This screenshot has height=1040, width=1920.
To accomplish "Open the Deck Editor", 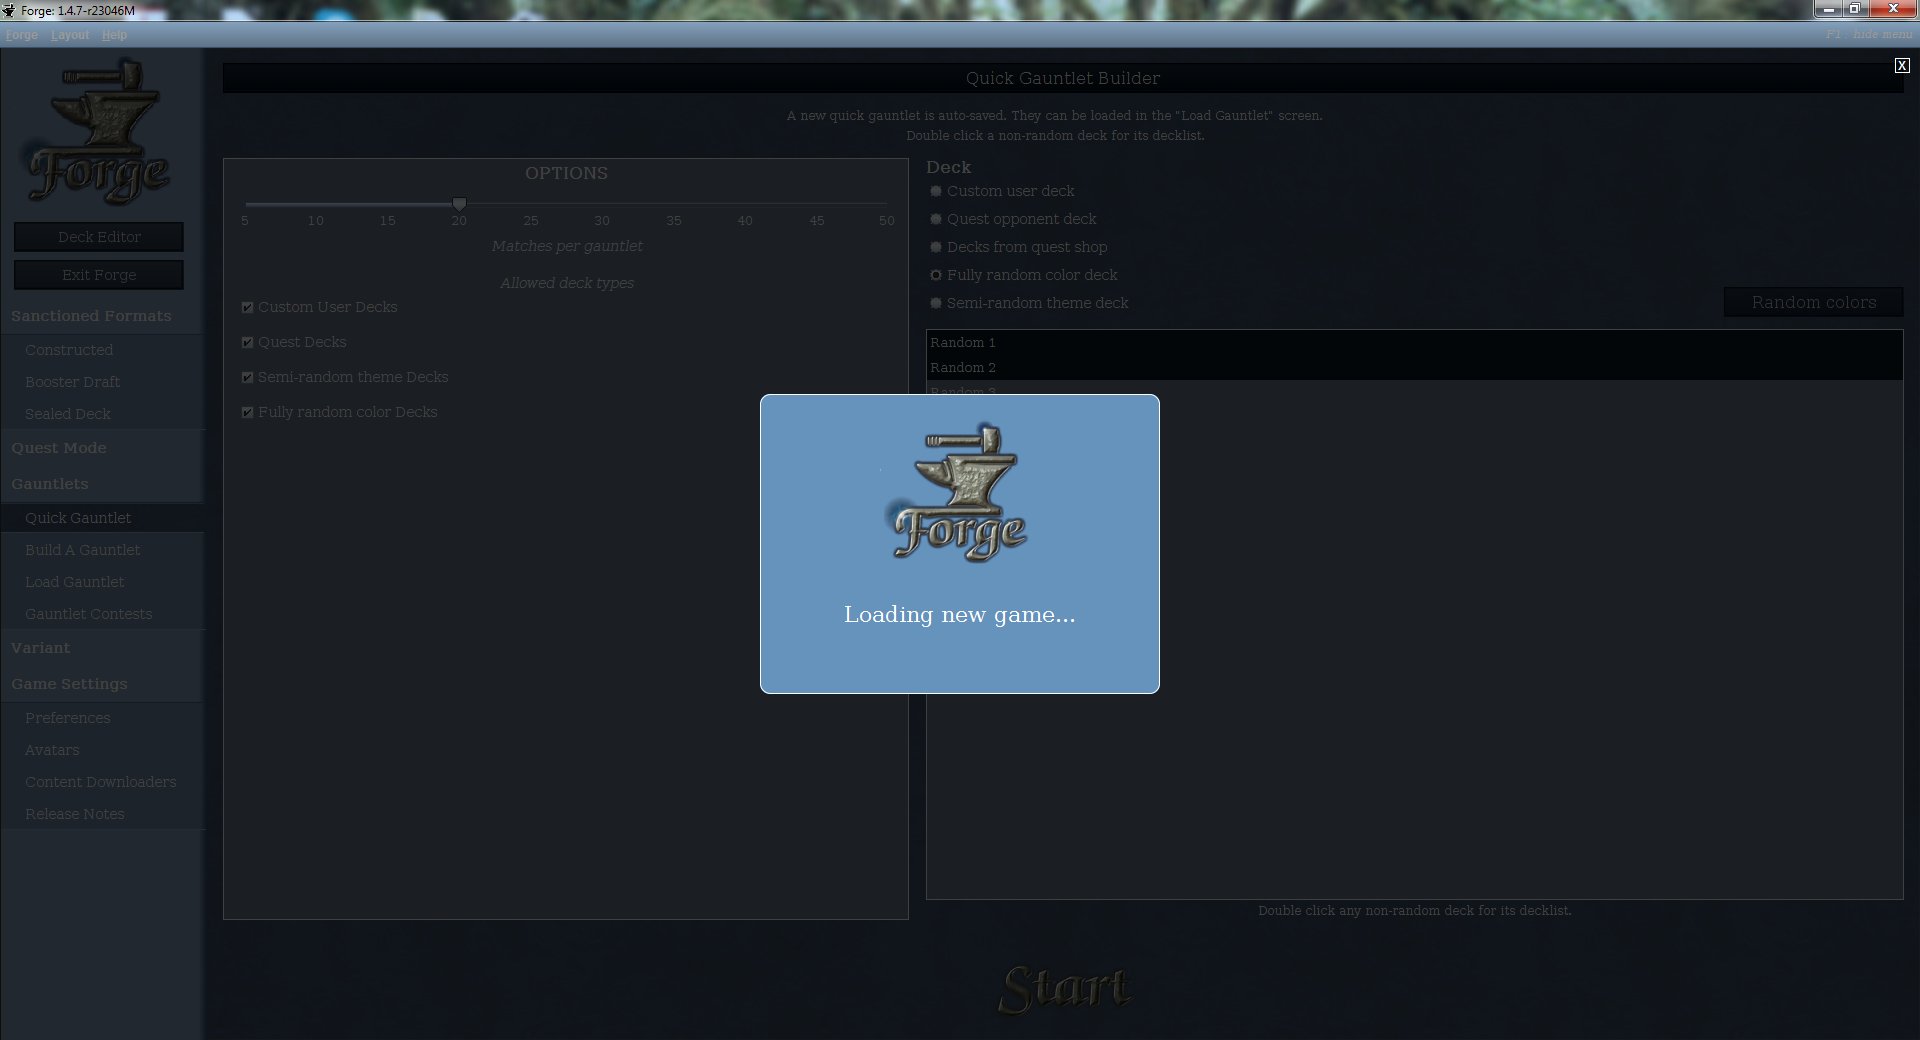I will 99,237.
